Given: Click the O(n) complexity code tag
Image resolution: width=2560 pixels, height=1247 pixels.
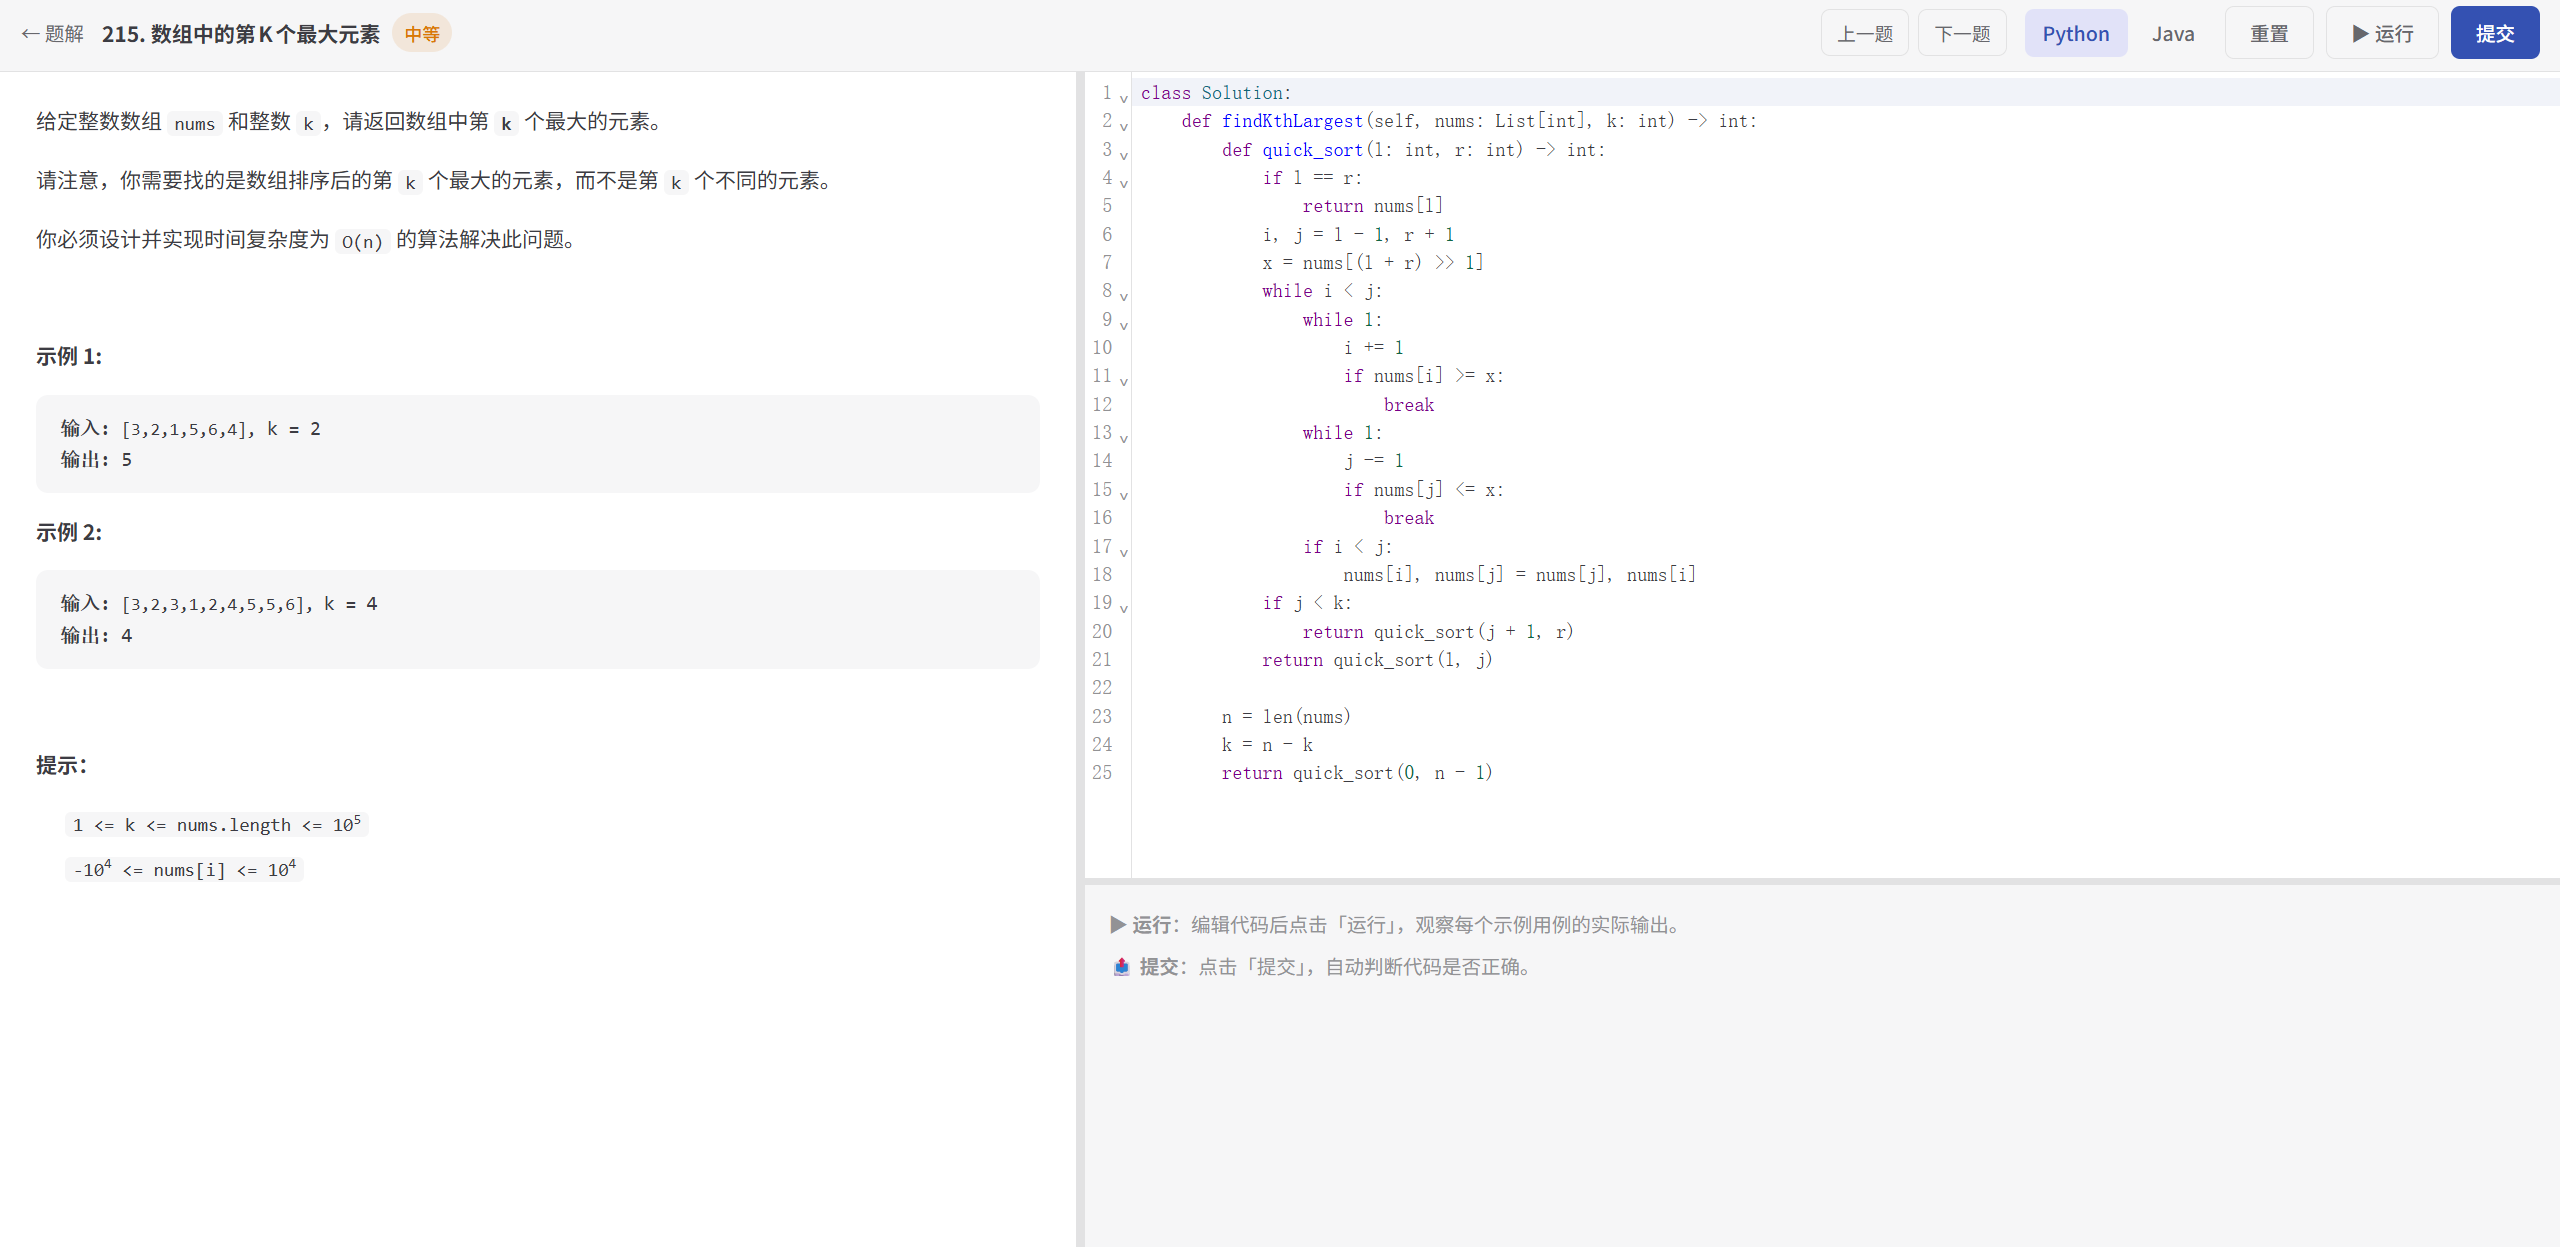Looking at the screenshot, I should (362, 241).
